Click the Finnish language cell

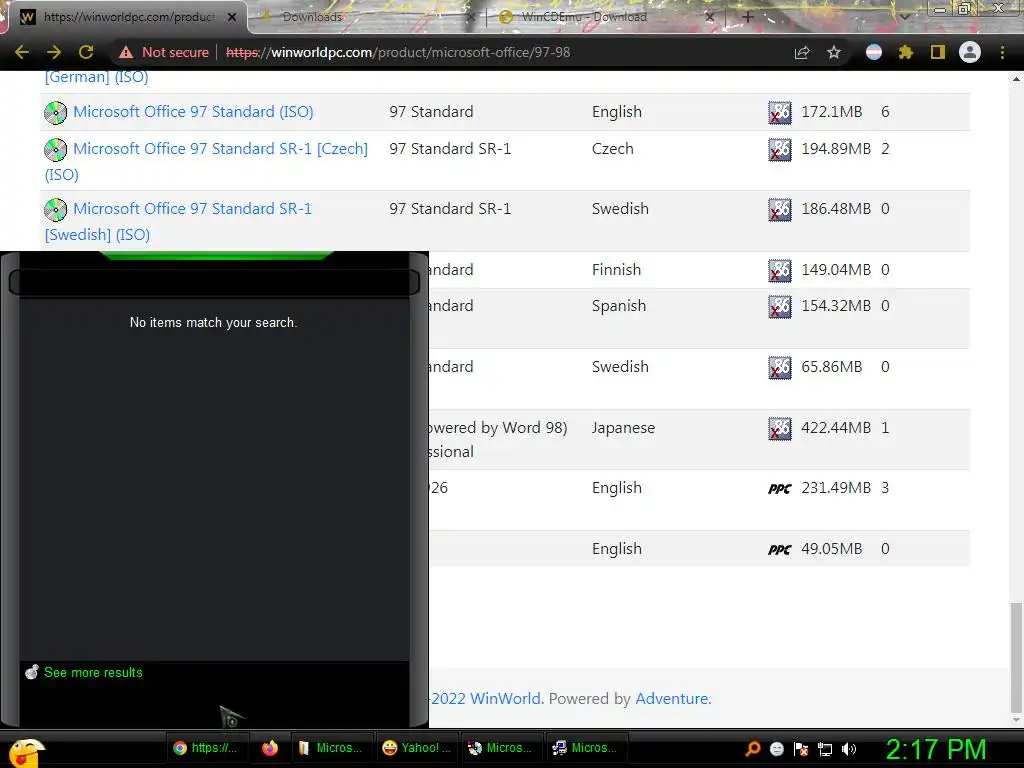tap(616, 270)
